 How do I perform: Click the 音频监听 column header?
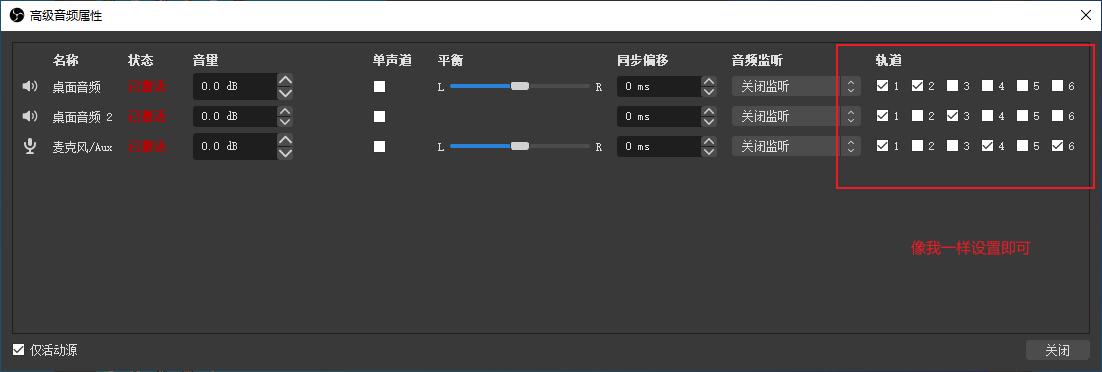coord(757,60)
